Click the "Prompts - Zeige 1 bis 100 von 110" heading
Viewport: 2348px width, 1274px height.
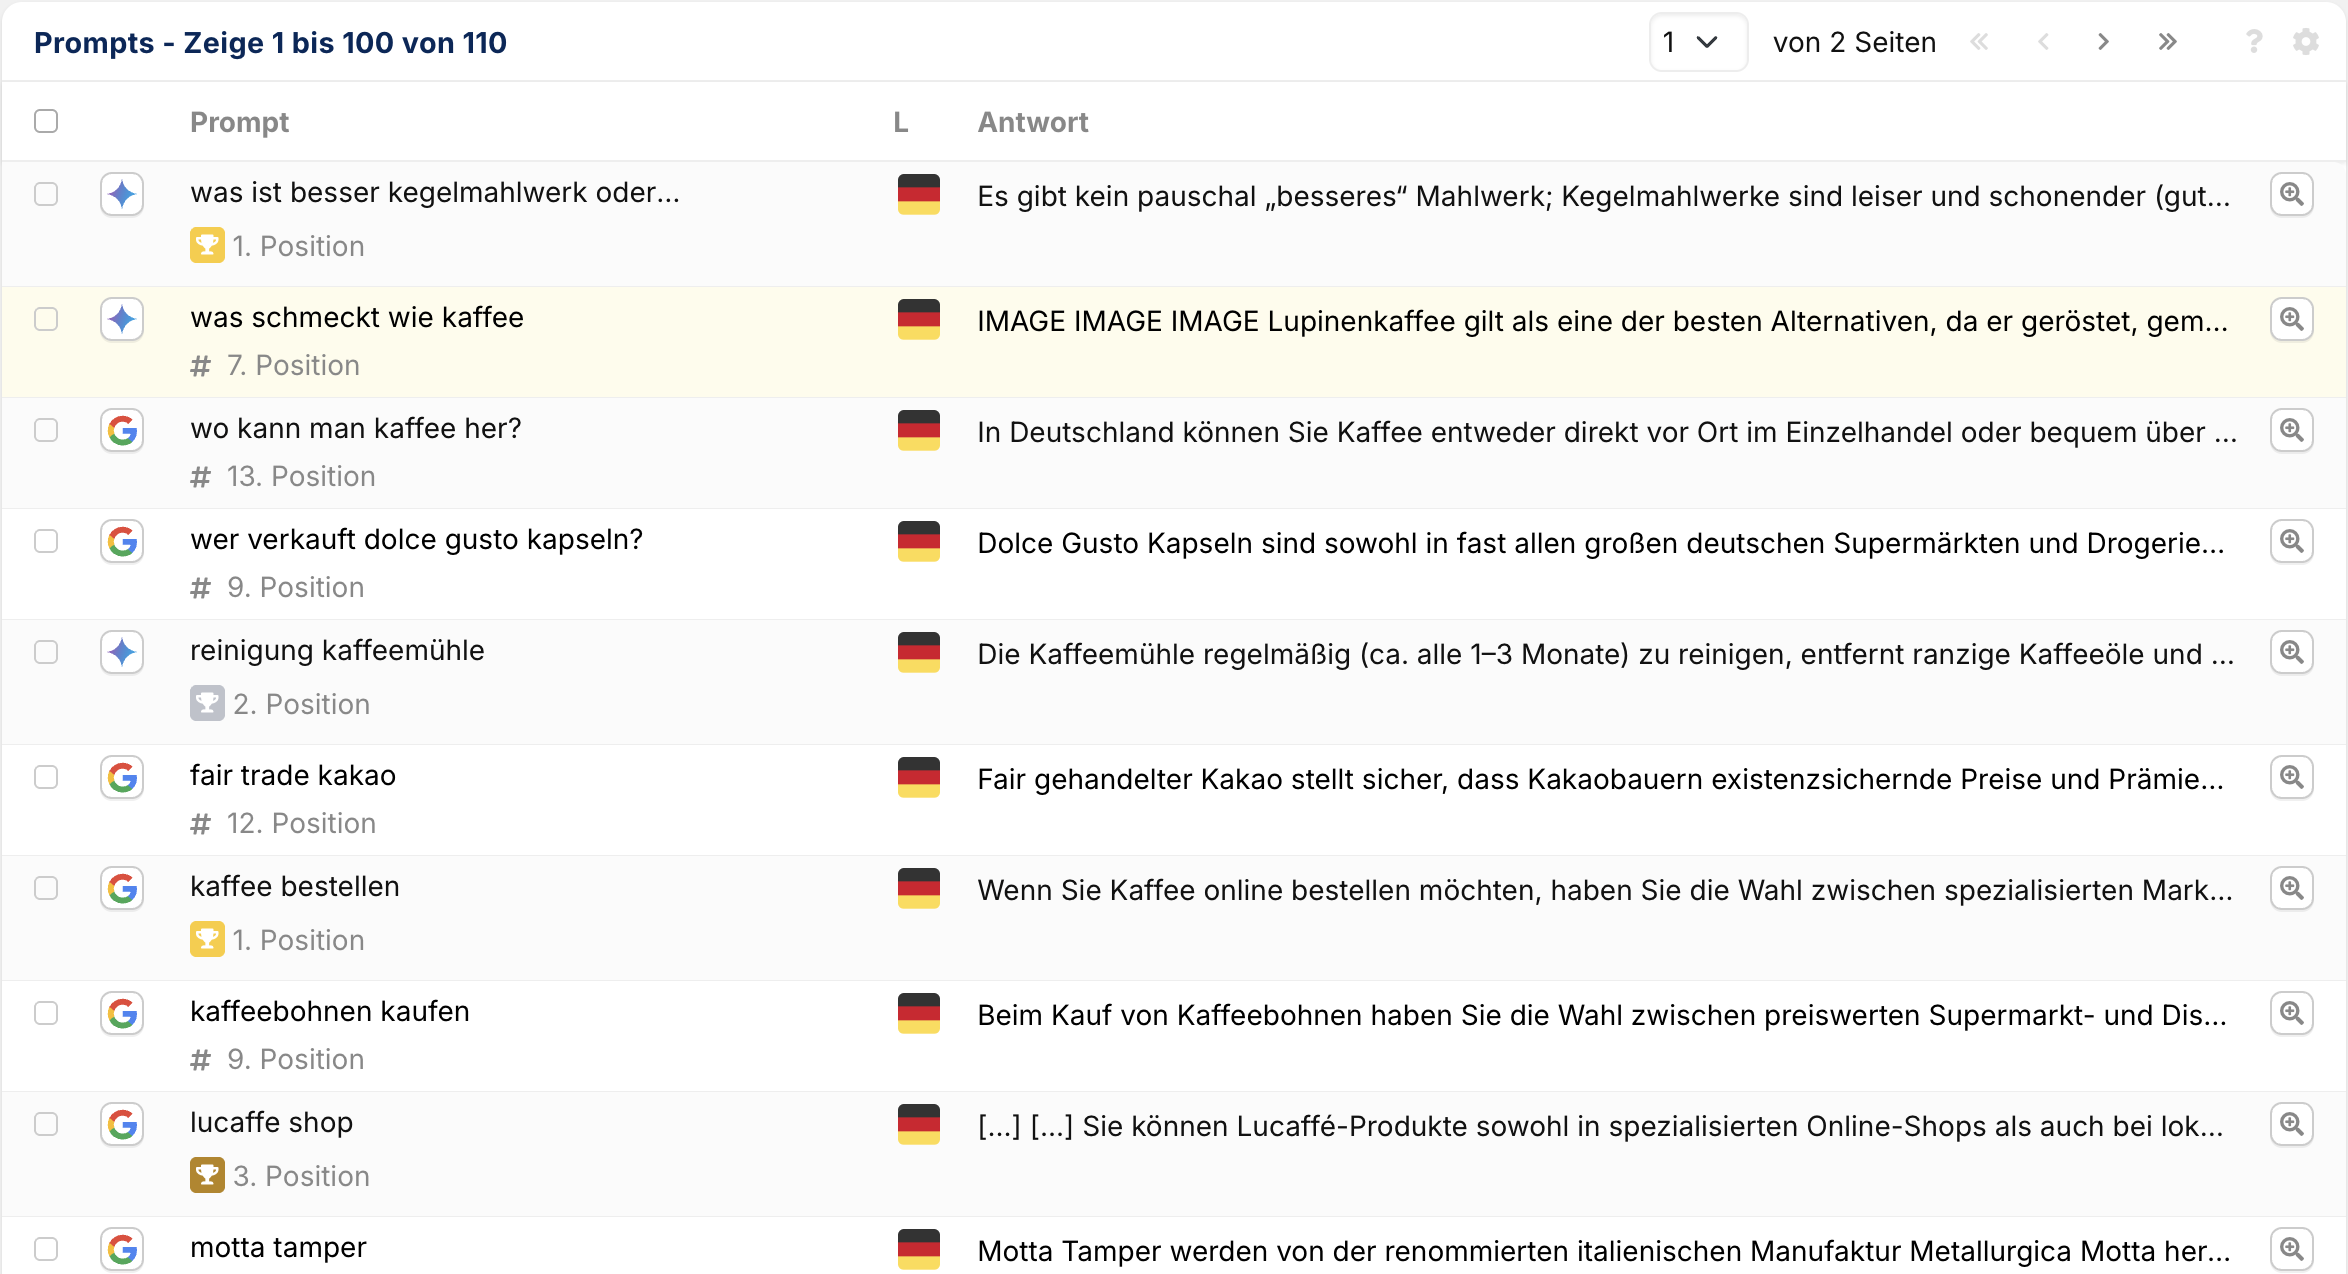[271, 42]
